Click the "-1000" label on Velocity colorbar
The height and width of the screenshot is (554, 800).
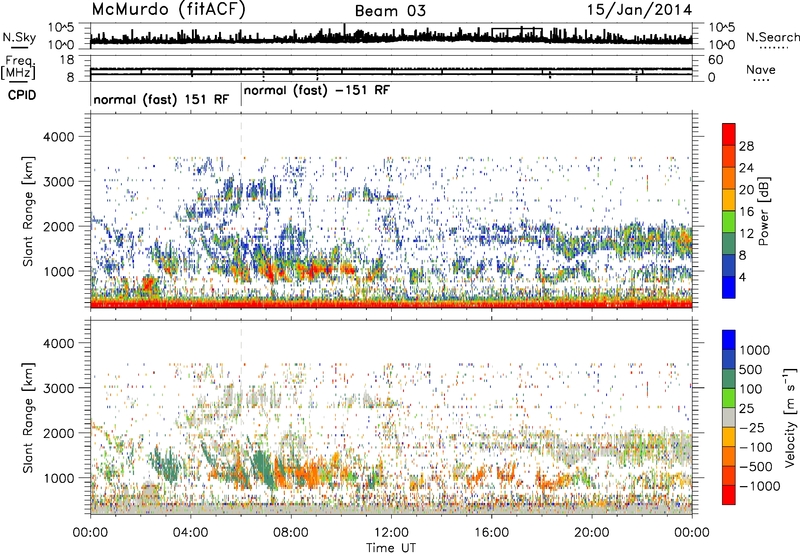pyautogui.click(x=760, y=486)
